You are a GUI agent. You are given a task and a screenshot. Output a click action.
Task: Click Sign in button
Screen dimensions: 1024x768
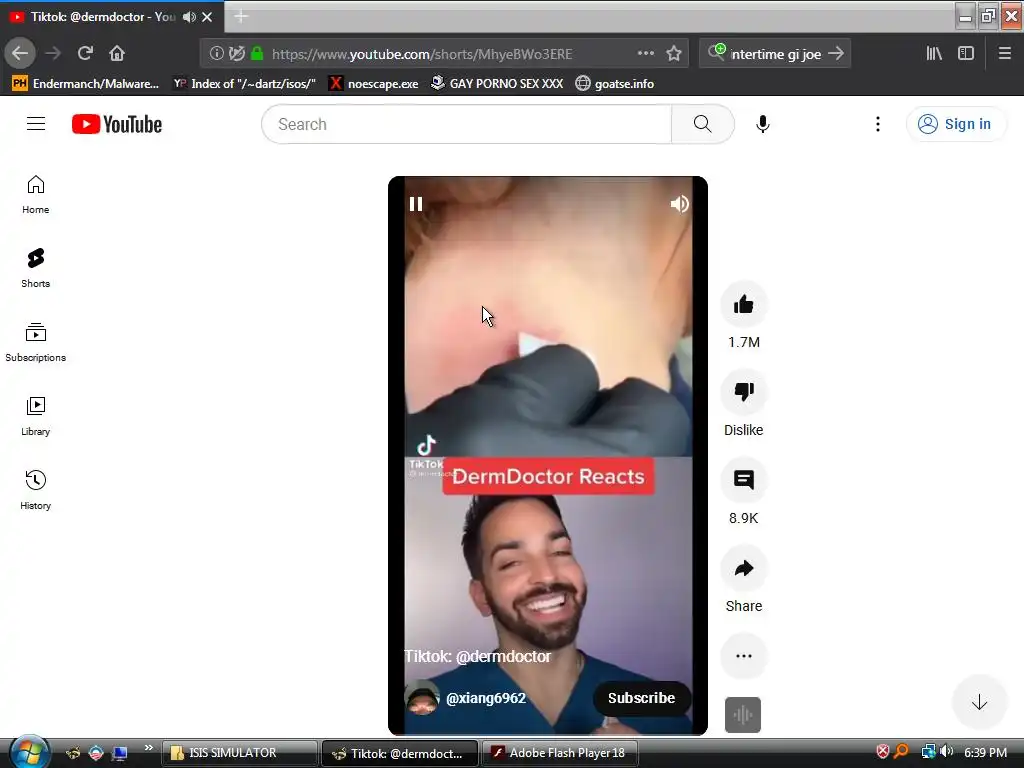click(x=955, y=124)
